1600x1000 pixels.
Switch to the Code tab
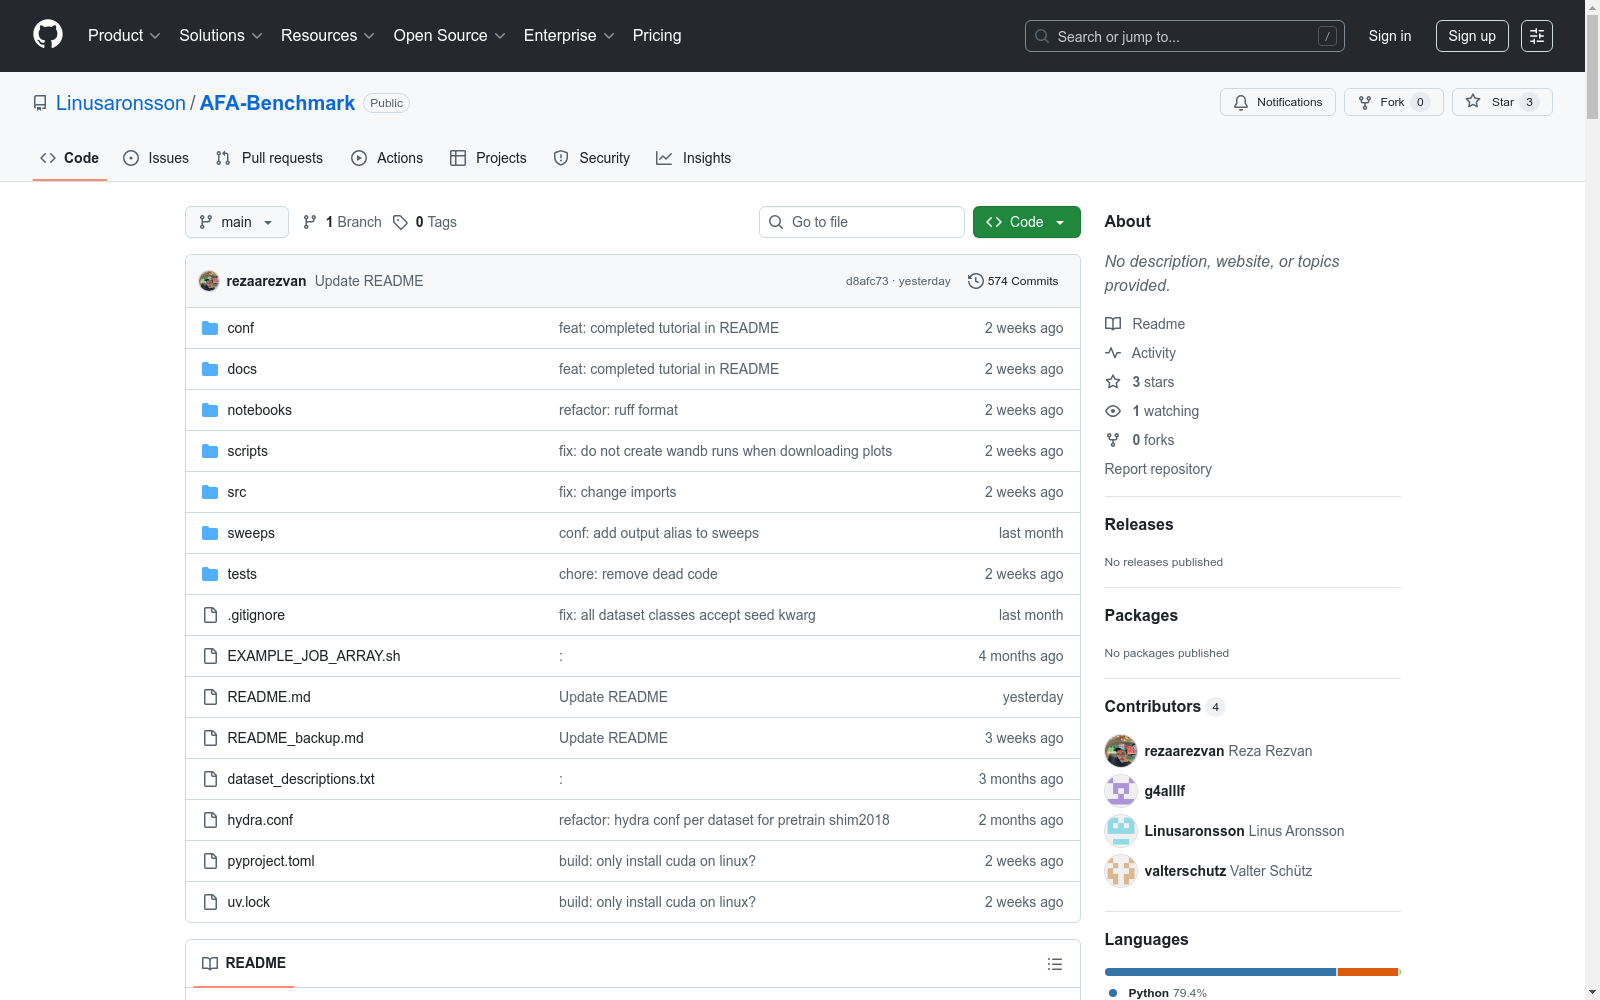click(70, 158)
